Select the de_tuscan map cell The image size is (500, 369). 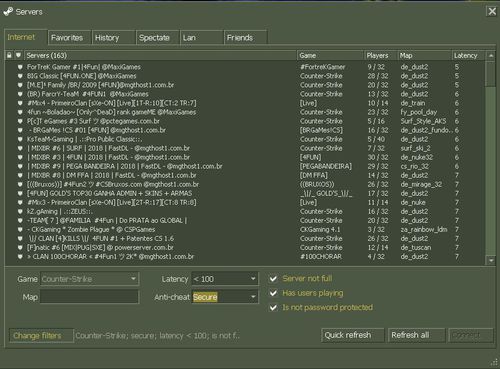416,247
